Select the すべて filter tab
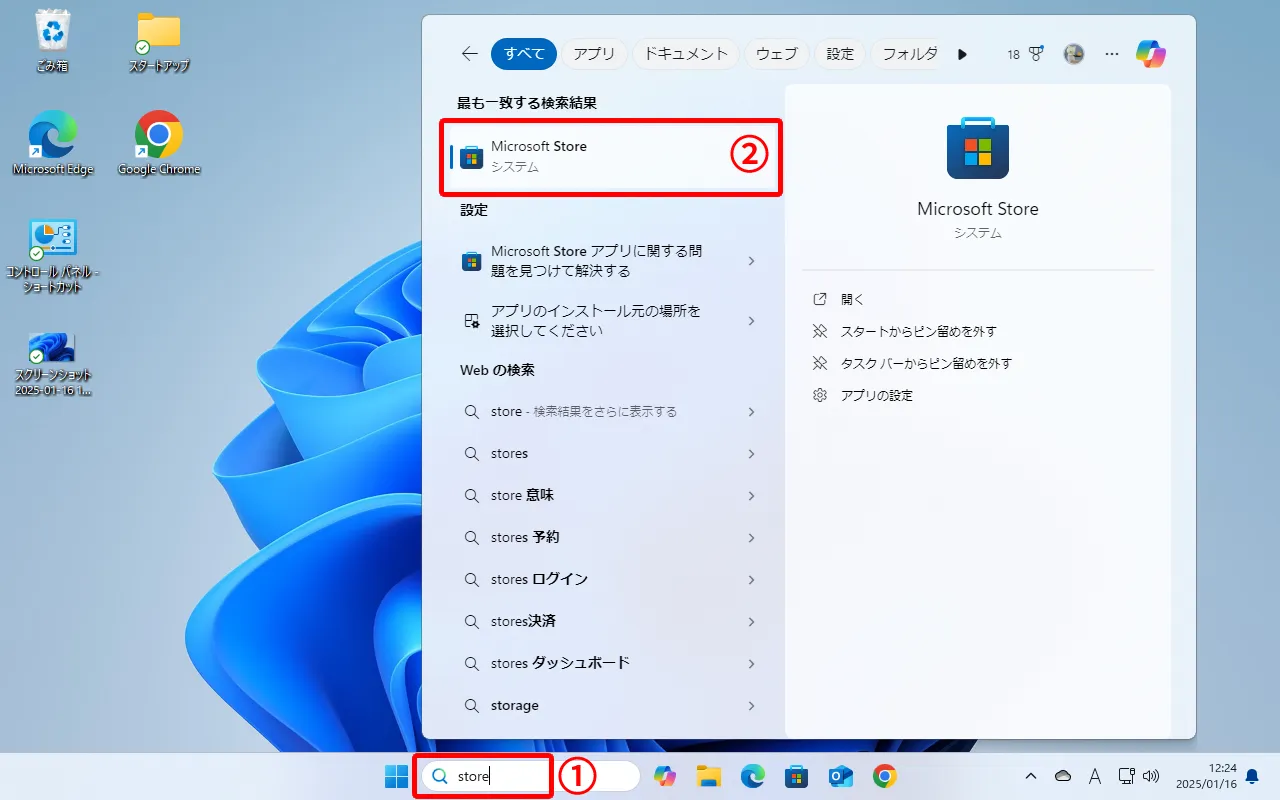The image size is (1280, 800). pos(524,54)
